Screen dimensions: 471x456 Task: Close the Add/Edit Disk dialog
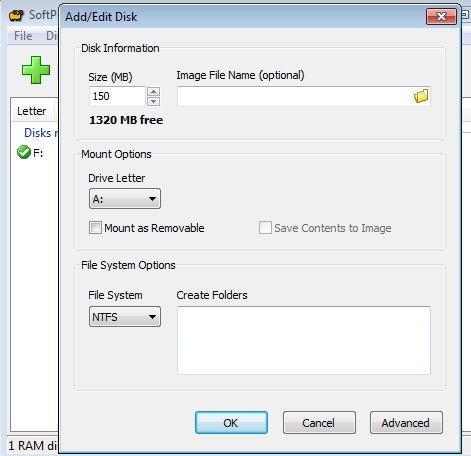pos(441,16)
